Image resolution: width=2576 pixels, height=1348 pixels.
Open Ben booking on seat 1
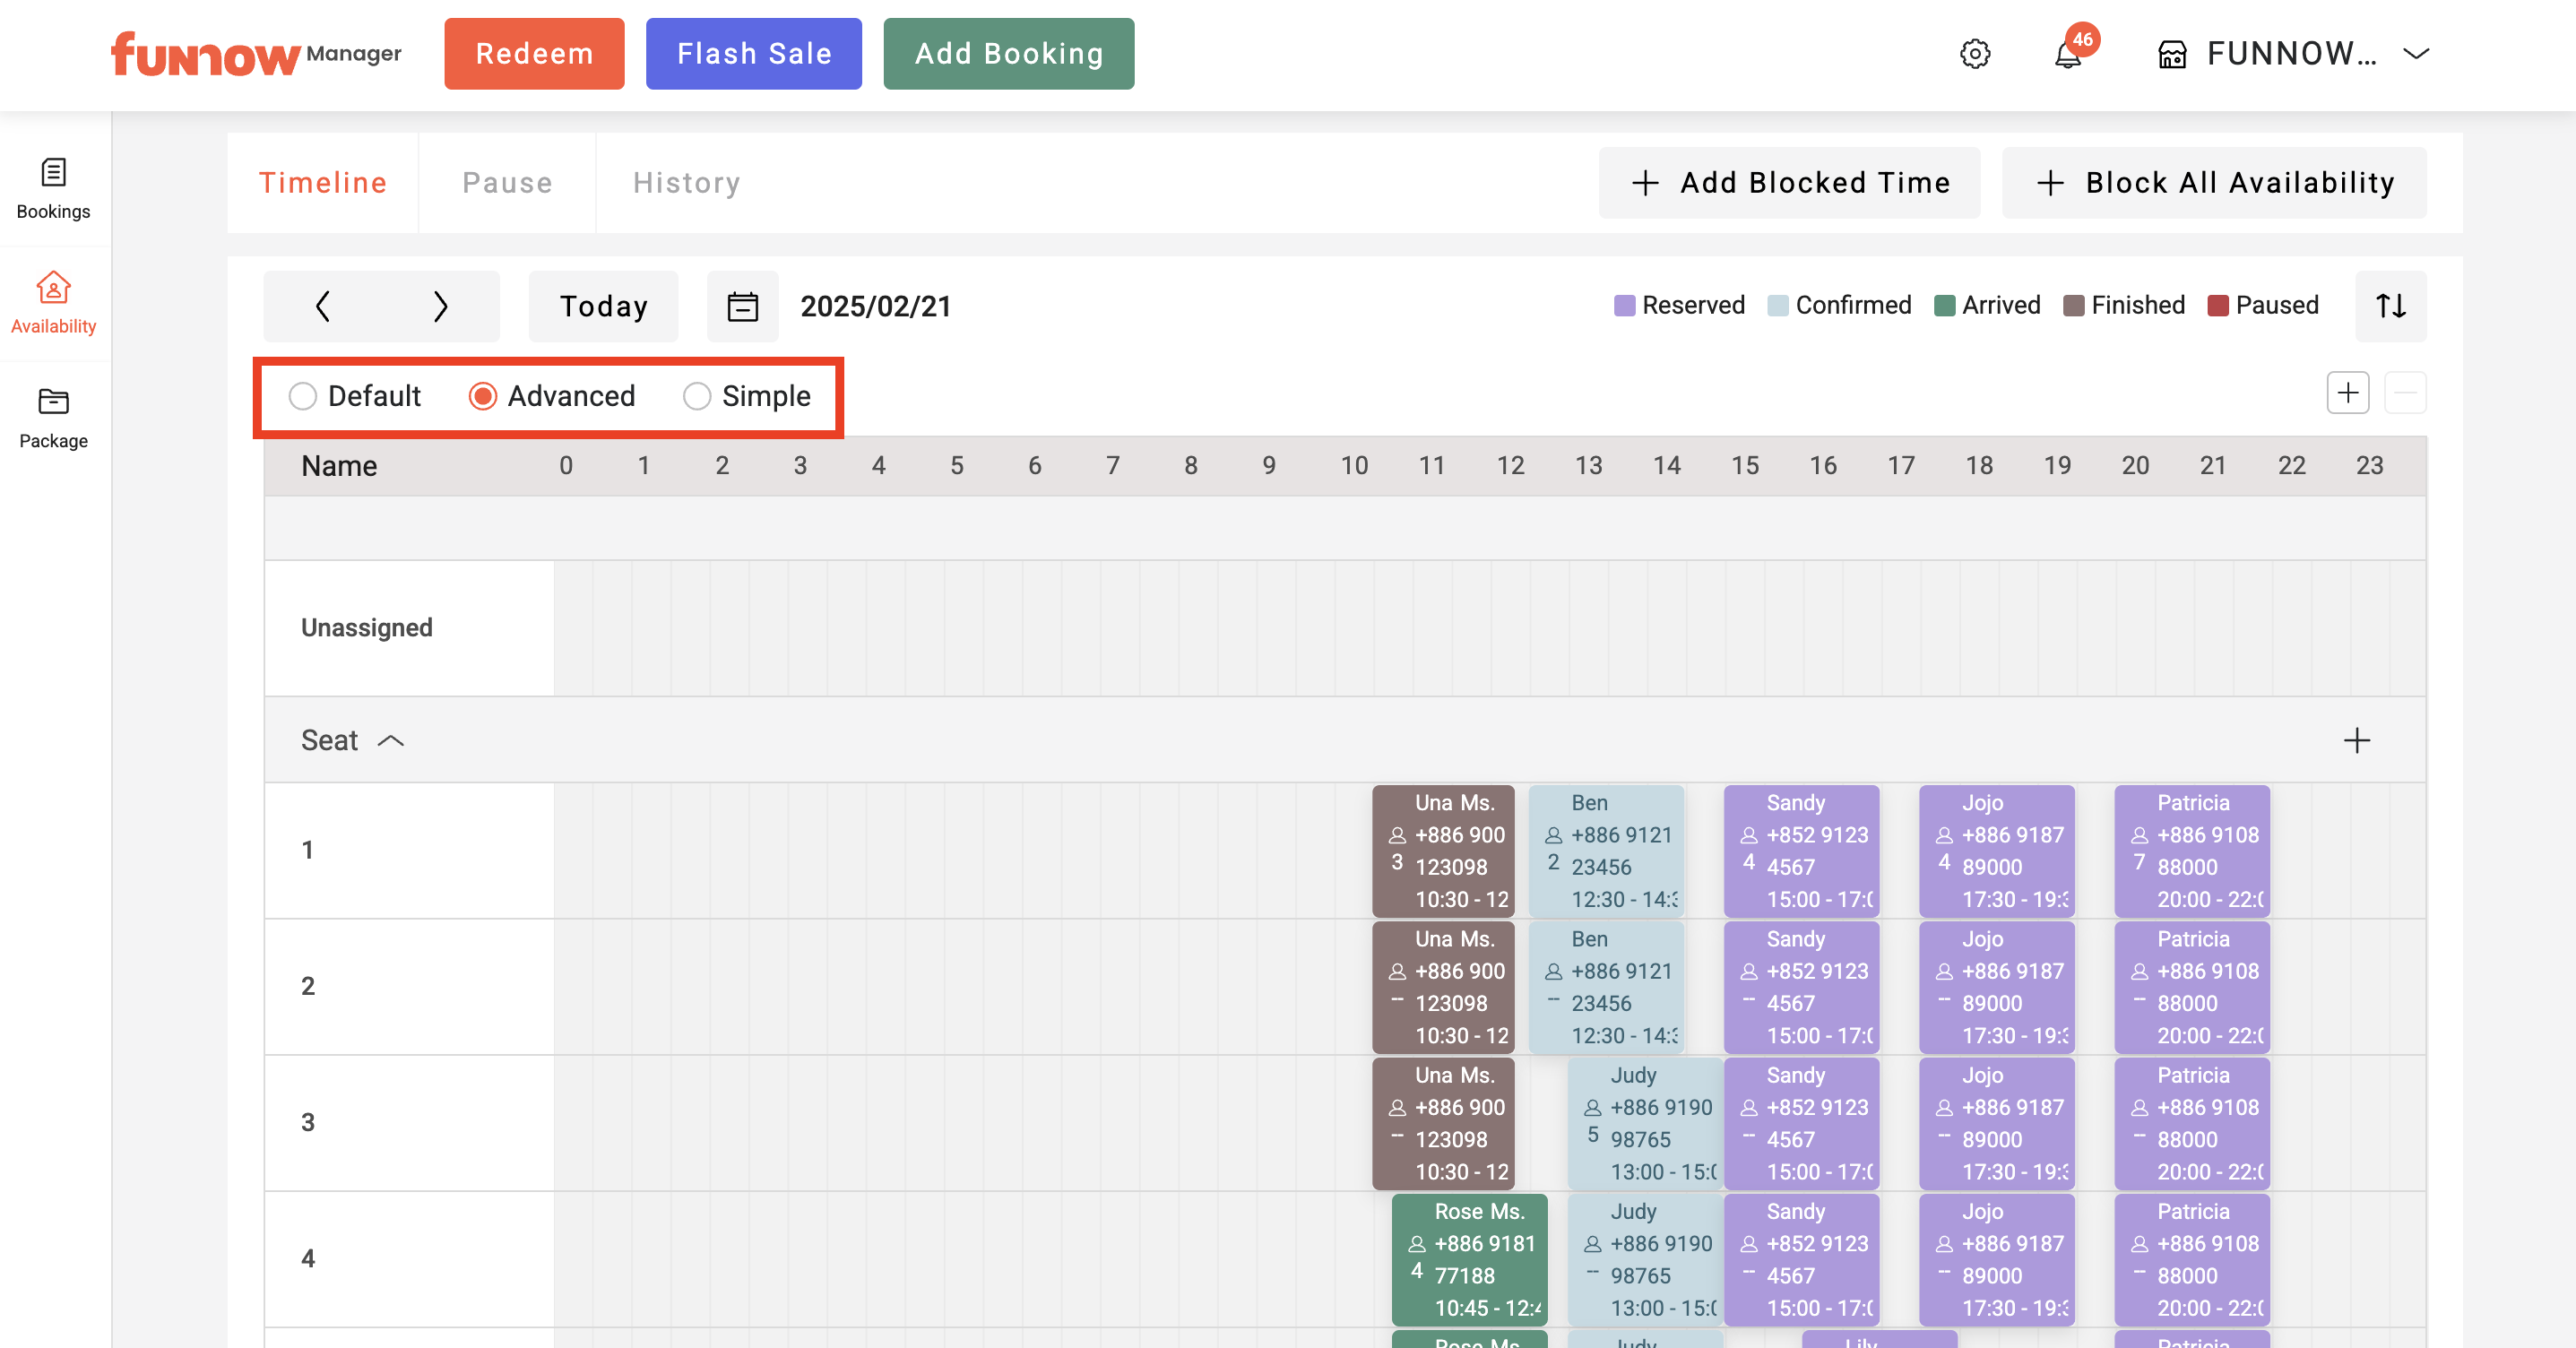tap(1606, 851)
